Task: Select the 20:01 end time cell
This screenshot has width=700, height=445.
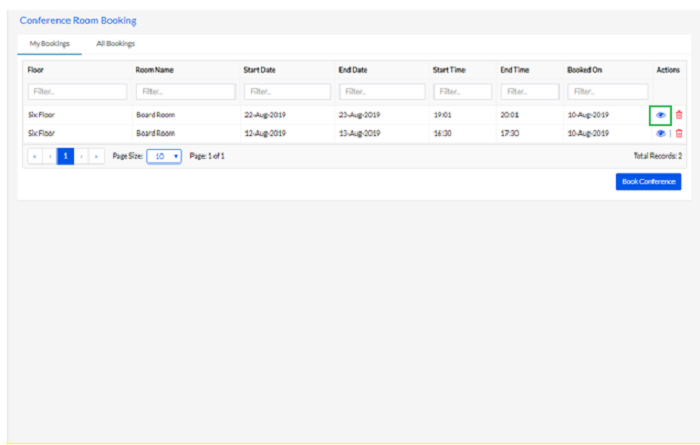Action: pos(510,115)
